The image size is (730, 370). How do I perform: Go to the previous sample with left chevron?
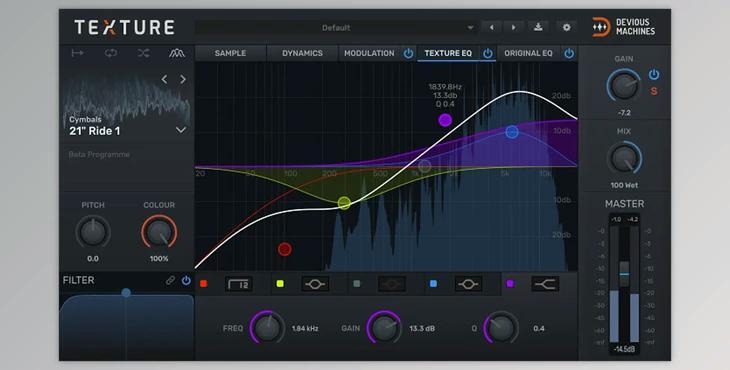tap(164, 80)
